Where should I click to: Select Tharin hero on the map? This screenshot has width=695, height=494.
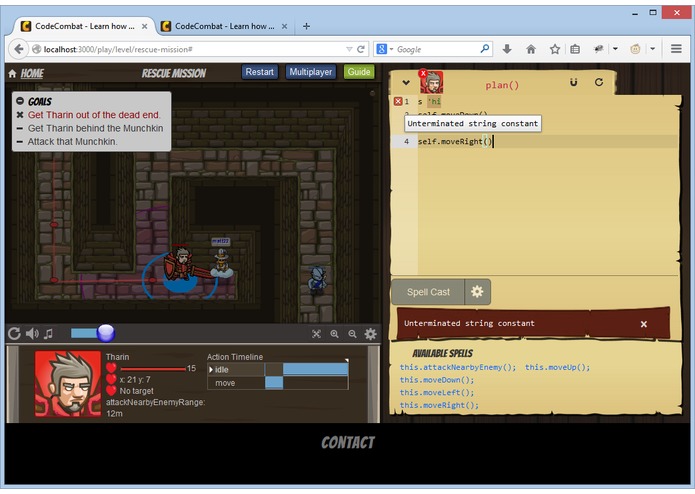coord(181,266)
